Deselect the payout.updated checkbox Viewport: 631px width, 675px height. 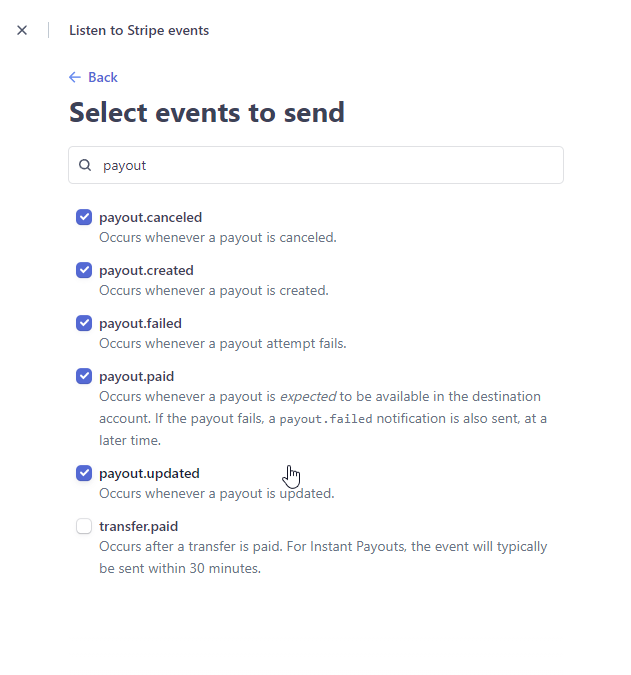84,473
